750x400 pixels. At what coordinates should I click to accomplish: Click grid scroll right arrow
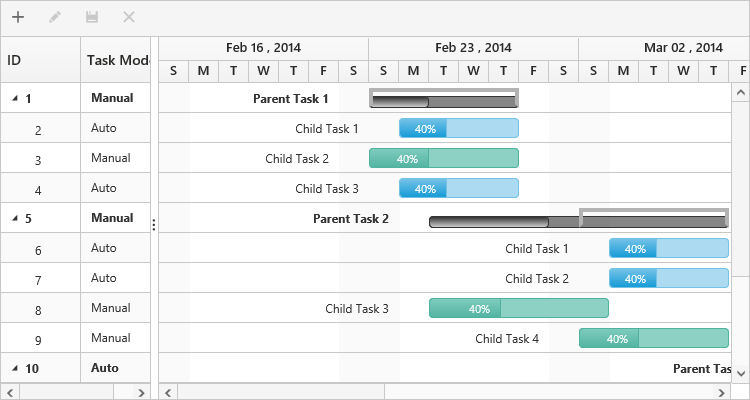pos(142,391)
